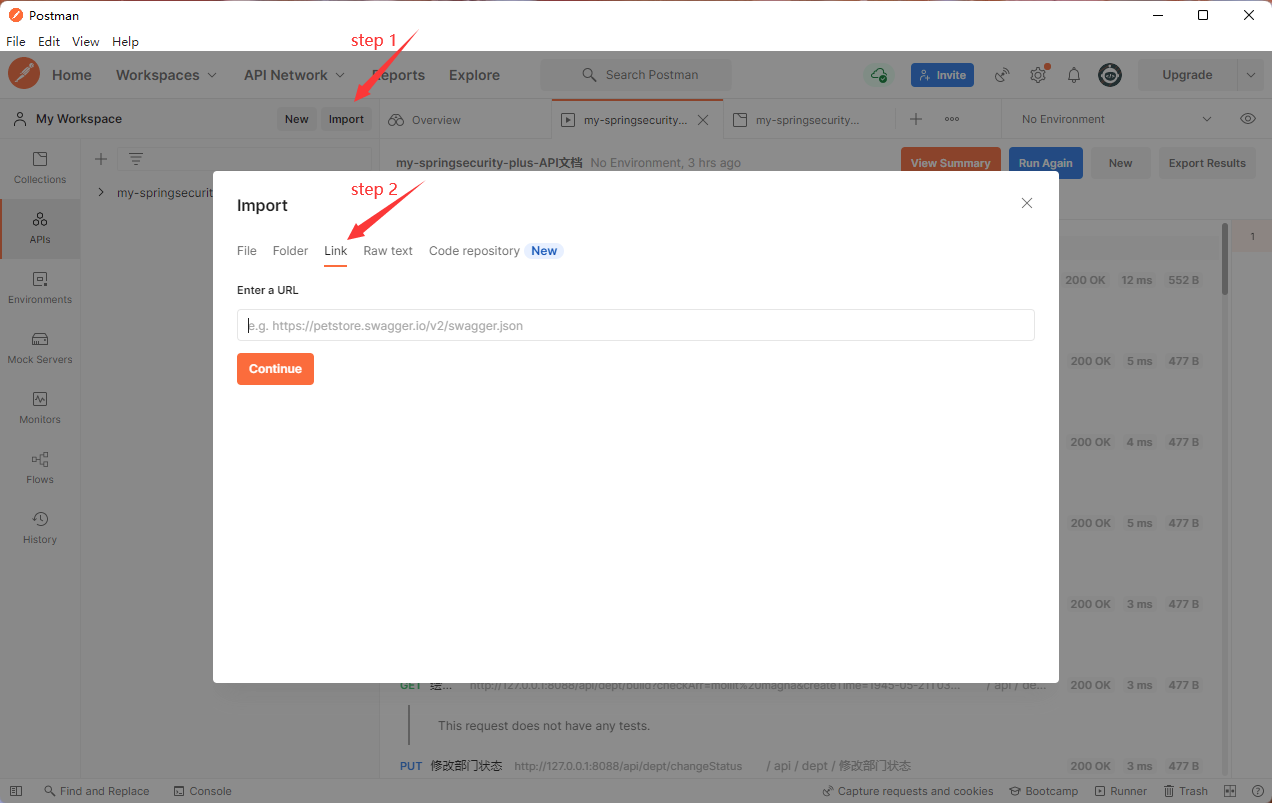
Task: Open the satellite capture requests icon in header
Action: pyautogui.click(x=1002, y=75)
